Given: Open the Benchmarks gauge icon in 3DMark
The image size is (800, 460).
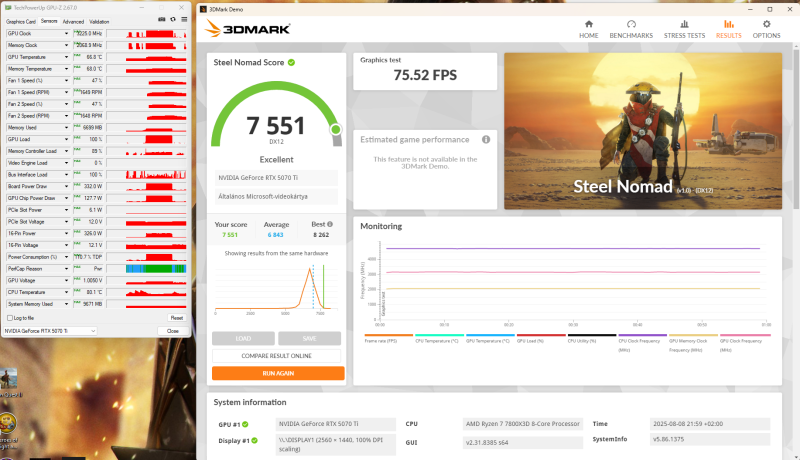Looking at the screenshot, I should pos(631,24).
